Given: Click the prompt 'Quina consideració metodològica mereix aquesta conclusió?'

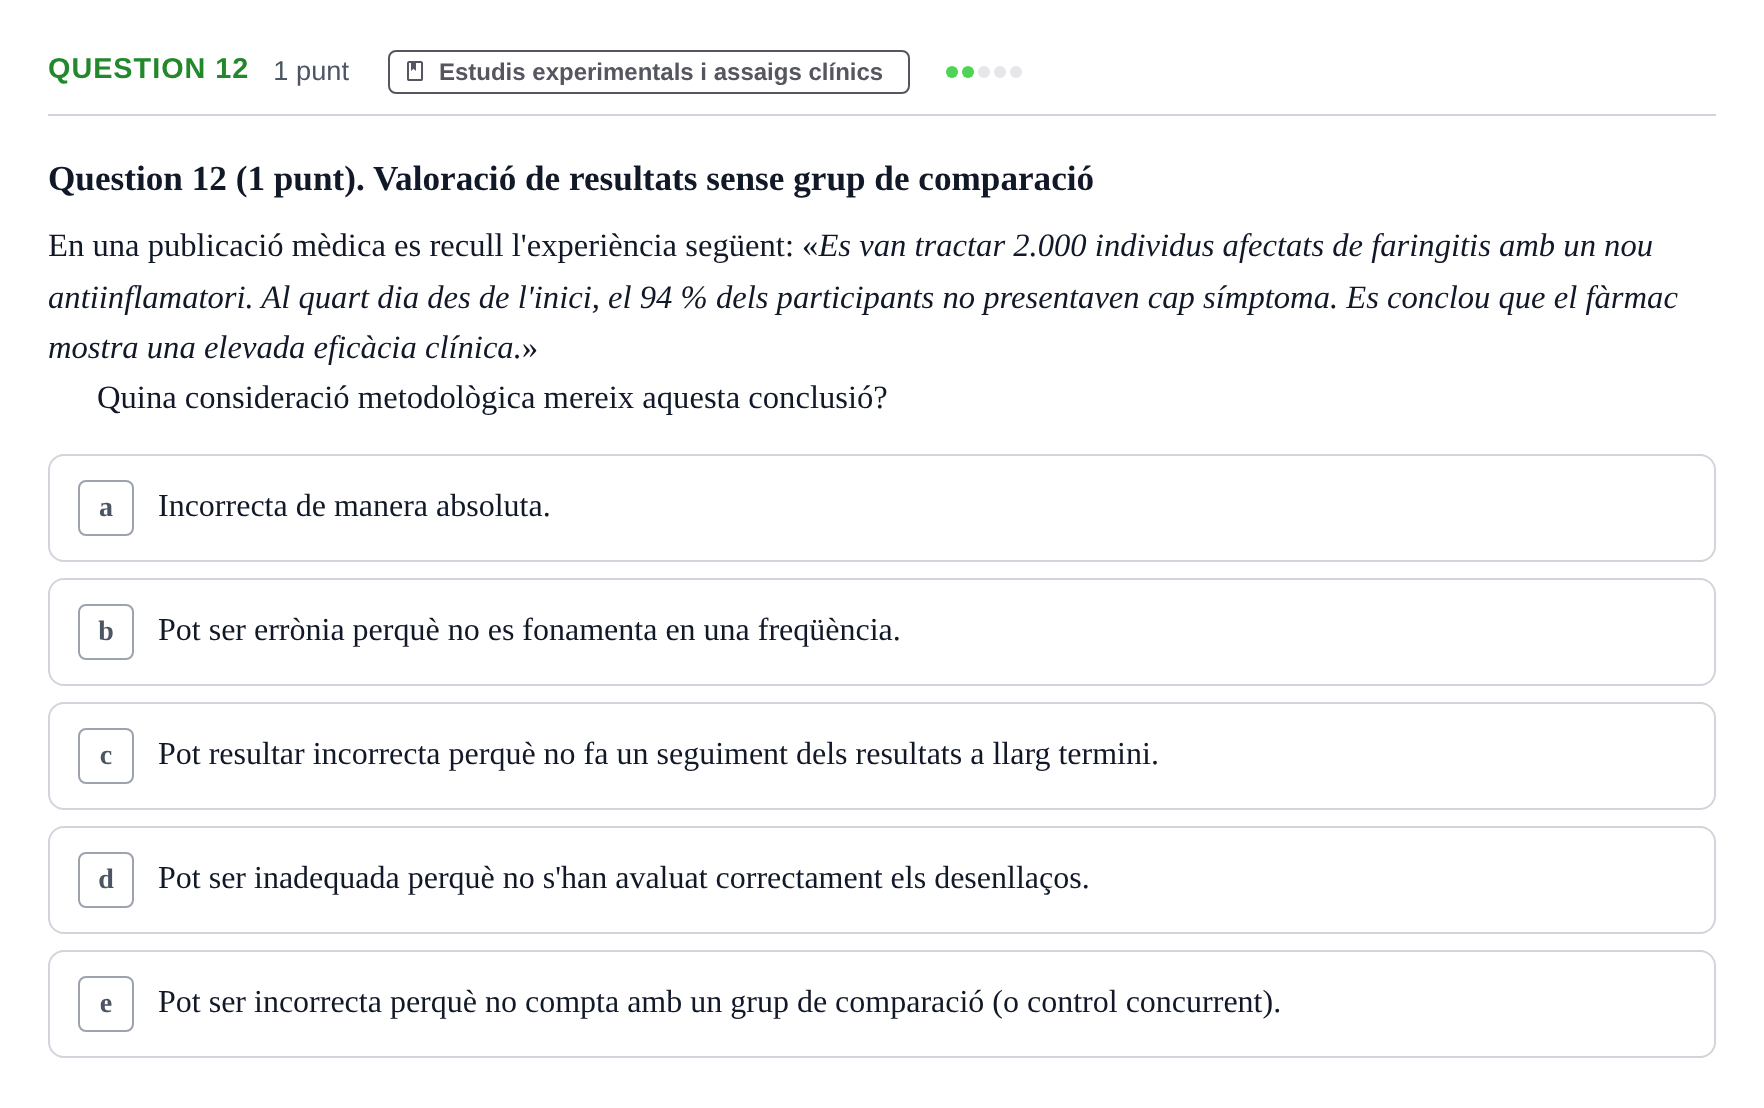Looking at the screenshot, I should tap(492, 398).
